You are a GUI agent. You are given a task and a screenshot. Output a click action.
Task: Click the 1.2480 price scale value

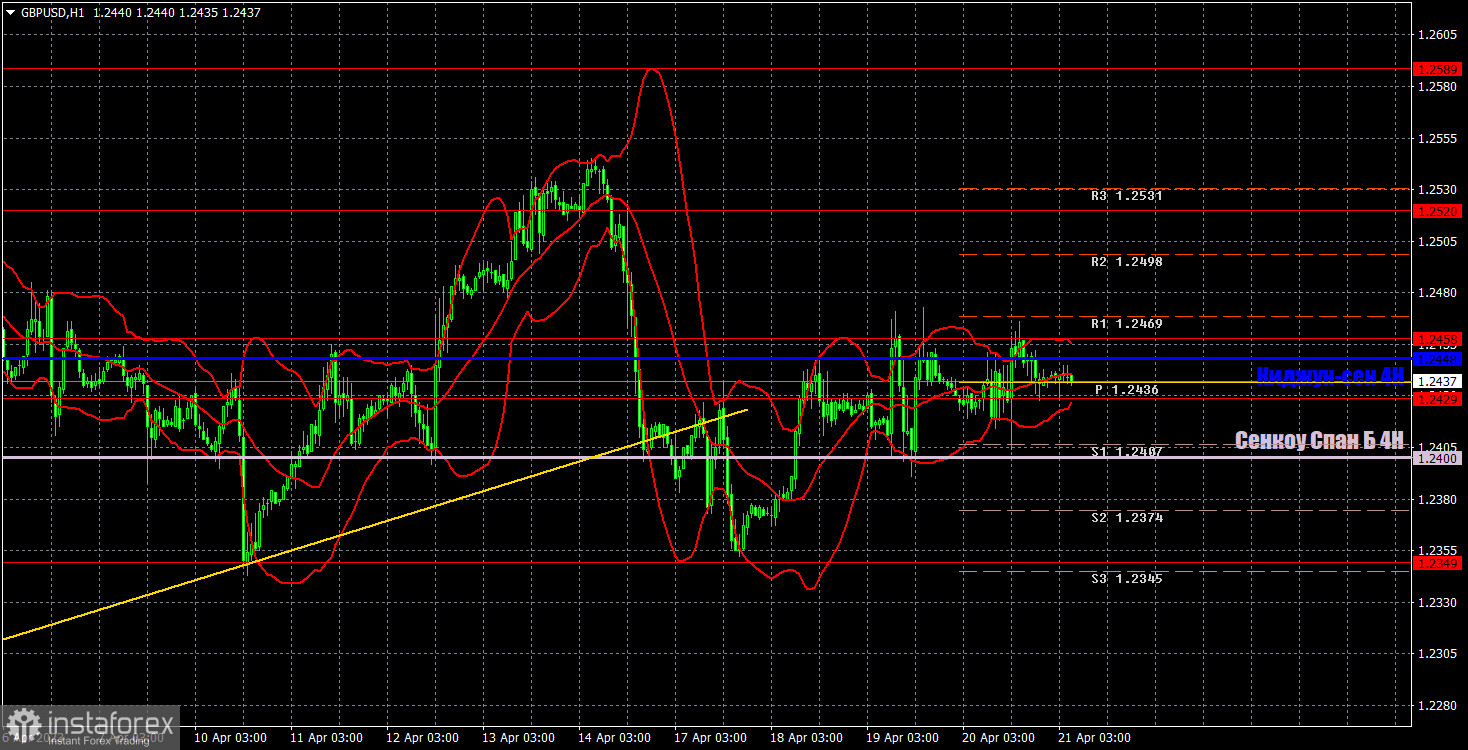pyautogui.click(x=1437, y=293)
